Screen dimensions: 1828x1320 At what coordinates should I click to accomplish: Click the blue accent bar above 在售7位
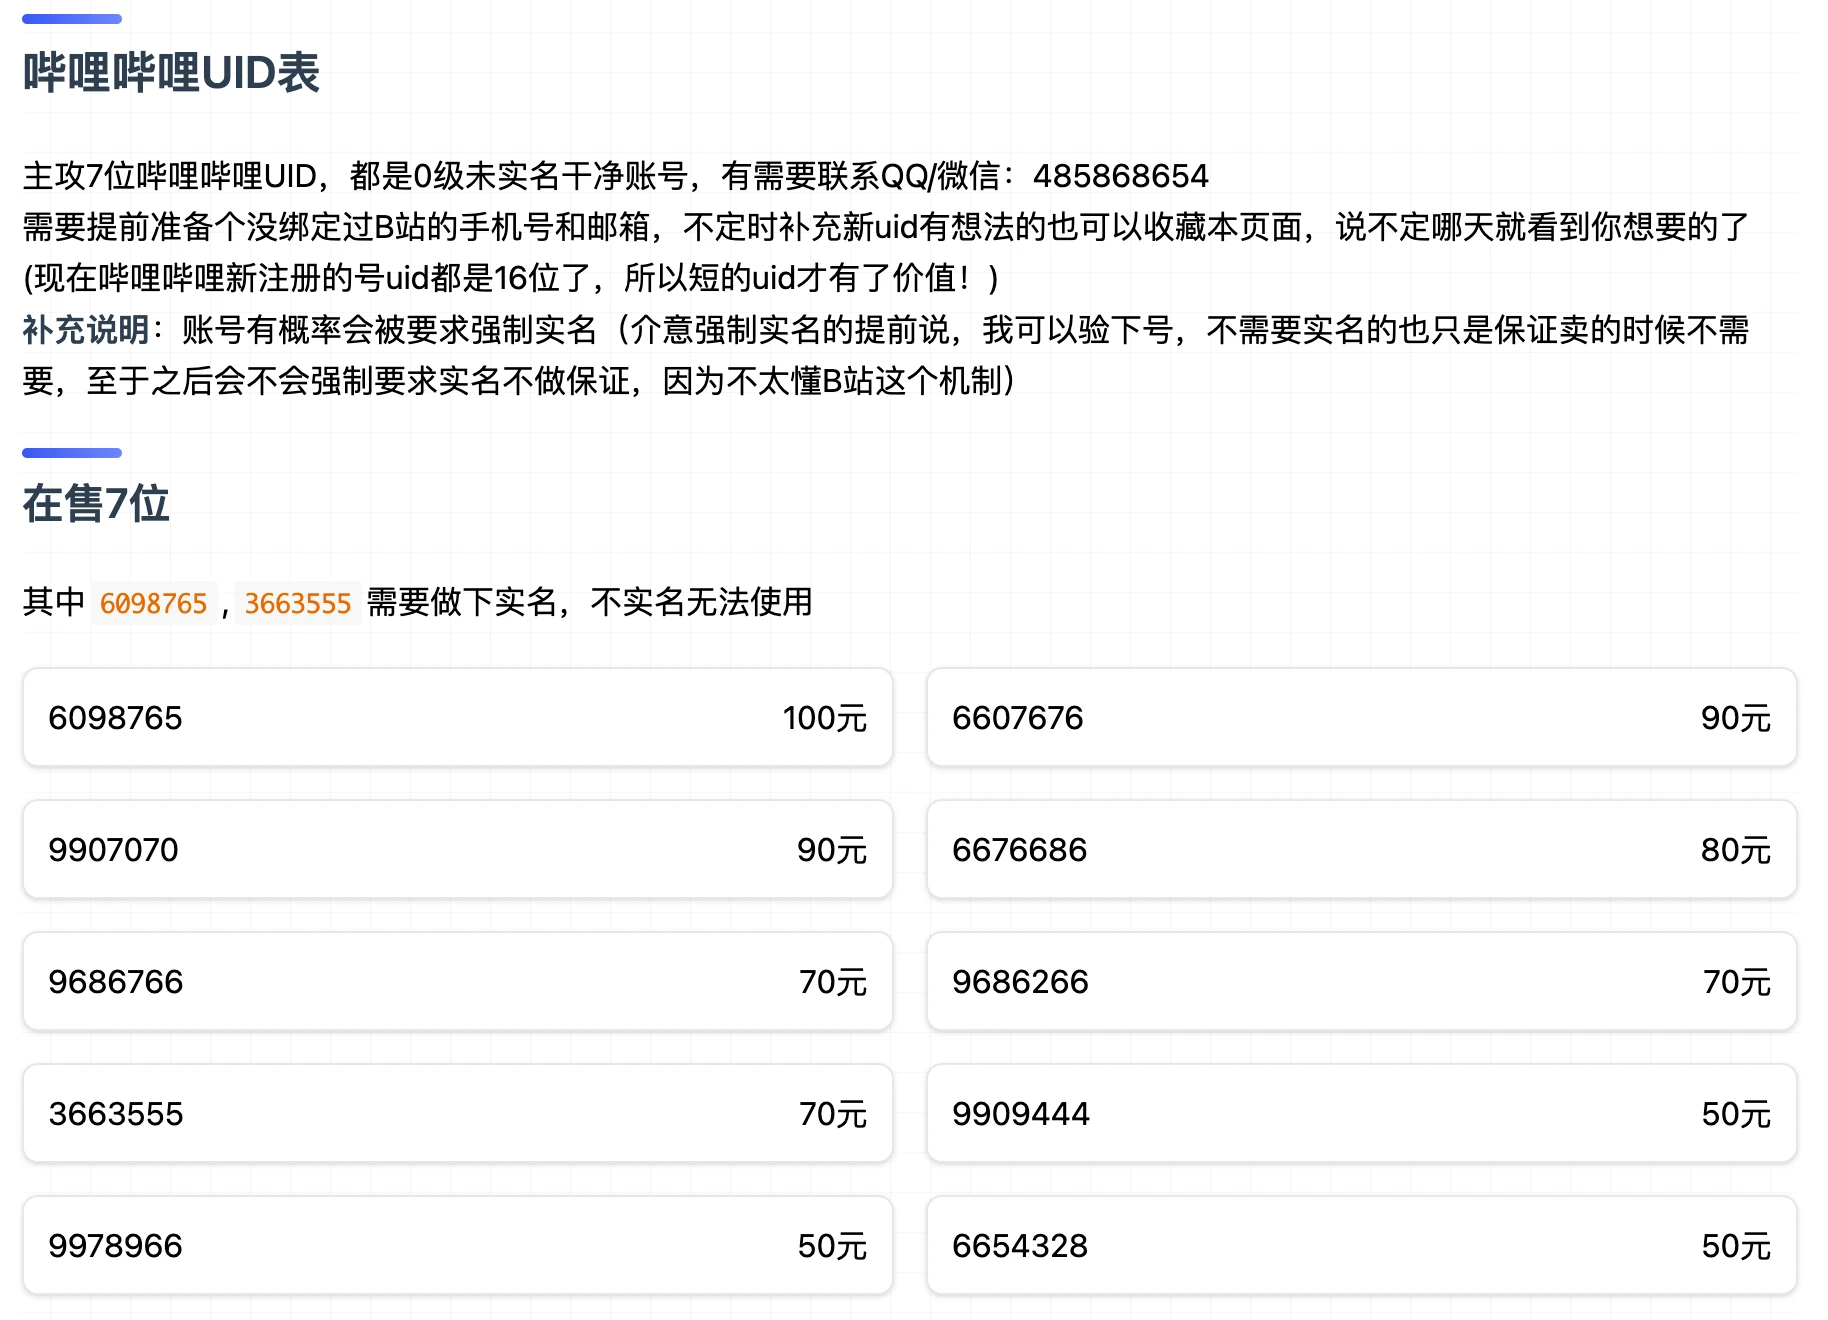72,453
